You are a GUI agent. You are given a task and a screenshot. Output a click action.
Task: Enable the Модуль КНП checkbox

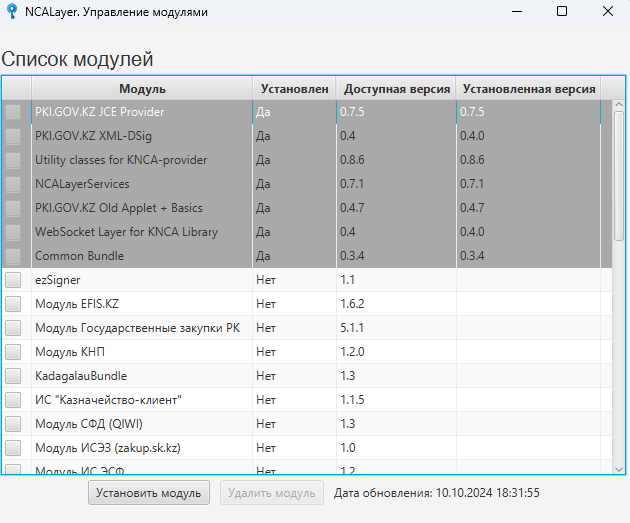click(x=13, y=352)
